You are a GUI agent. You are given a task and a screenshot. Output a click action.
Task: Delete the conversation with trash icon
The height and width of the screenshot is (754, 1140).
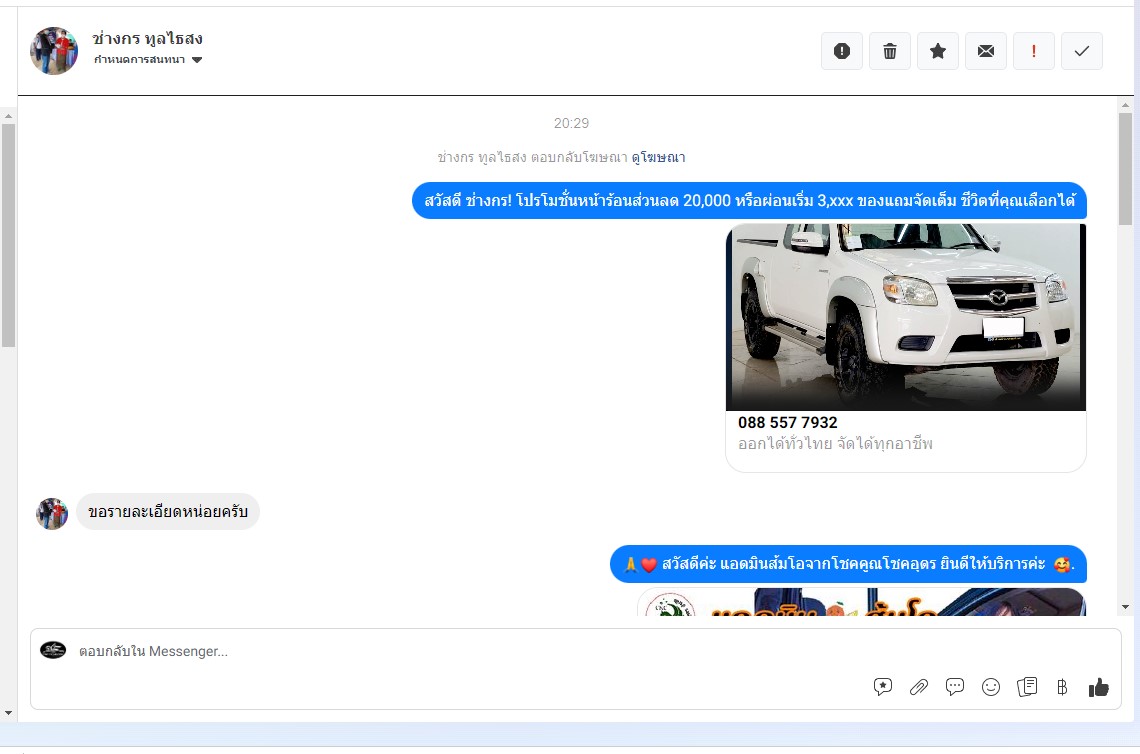click(x=889, y=51)
